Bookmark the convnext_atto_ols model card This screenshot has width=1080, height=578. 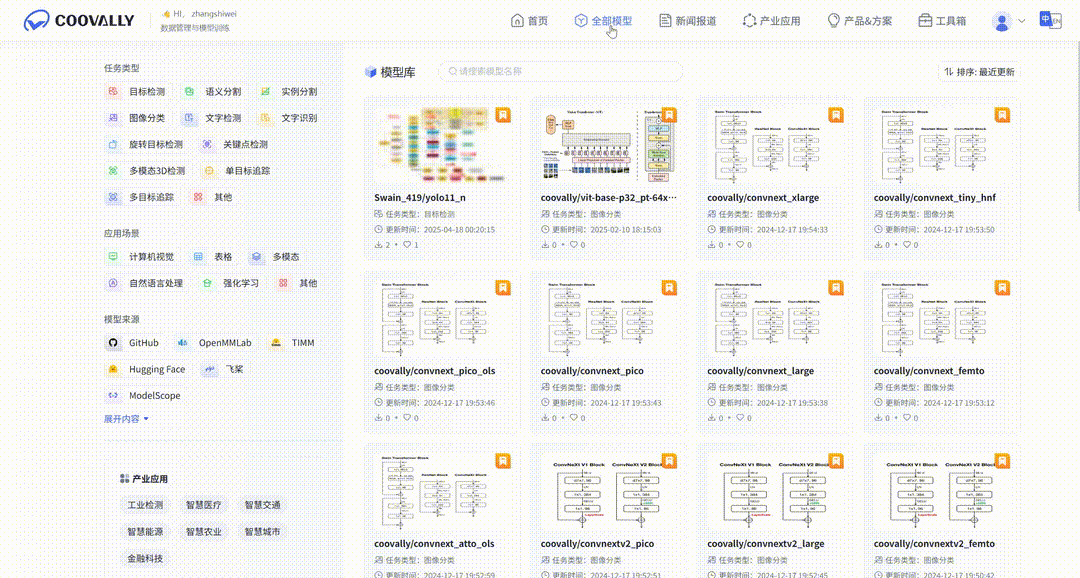[503, 461]
